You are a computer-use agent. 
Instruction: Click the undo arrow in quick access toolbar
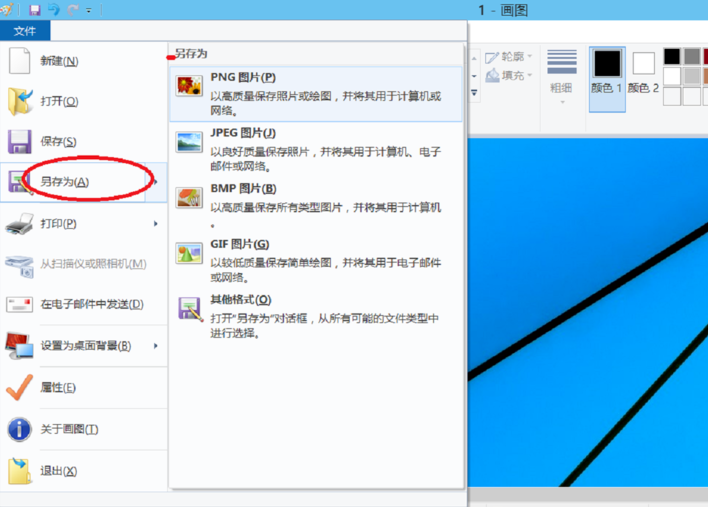[54, 9]
